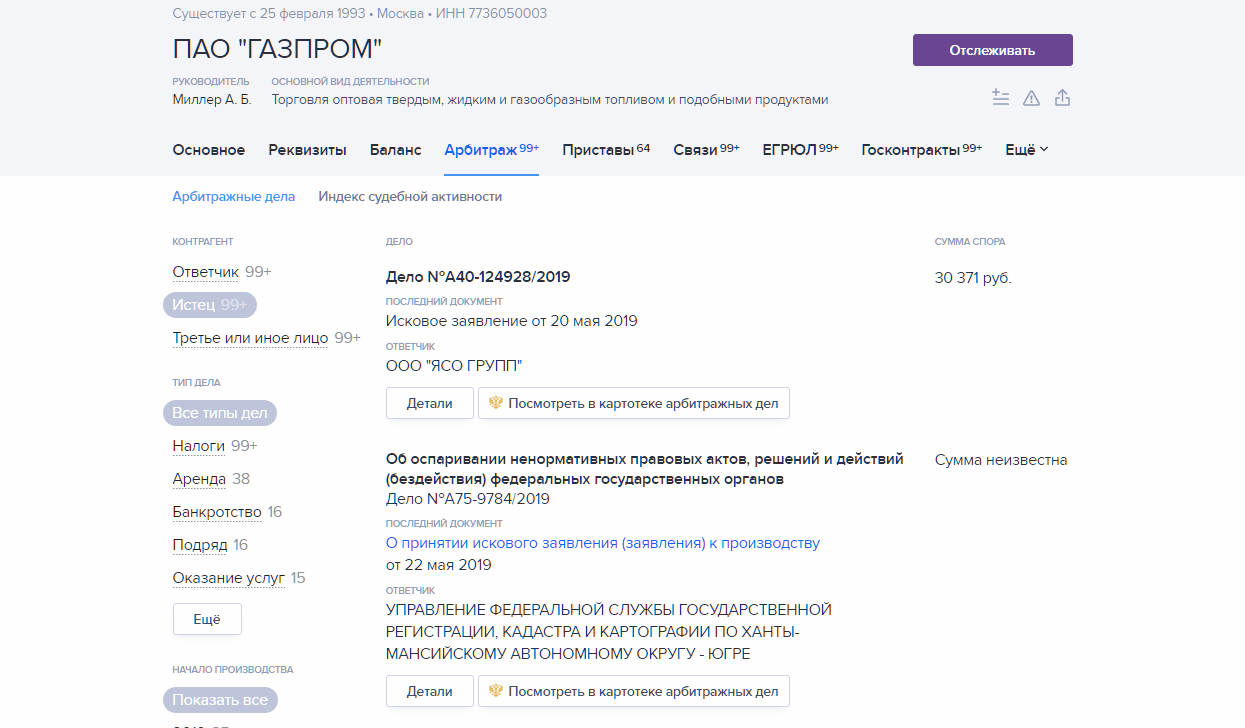1245x728 pixels.
Task: Filter cases by Банкротство
Action: [217, 512]
